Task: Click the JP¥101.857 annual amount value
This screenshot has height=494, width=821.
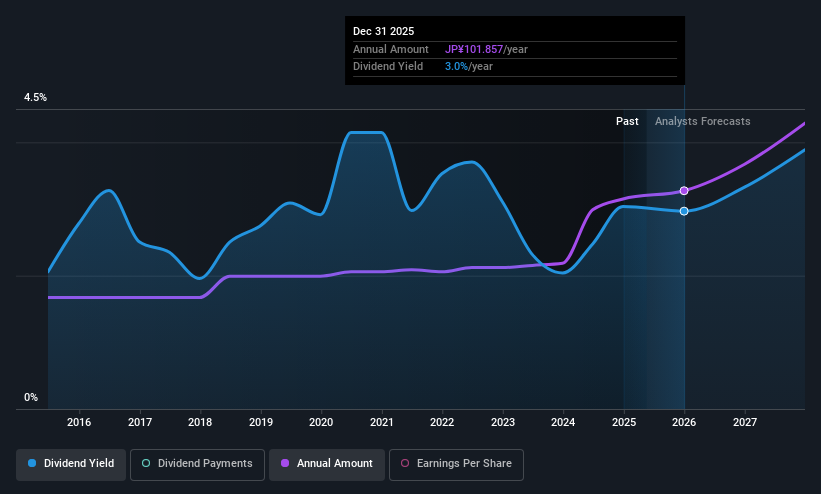Action: 474,49
